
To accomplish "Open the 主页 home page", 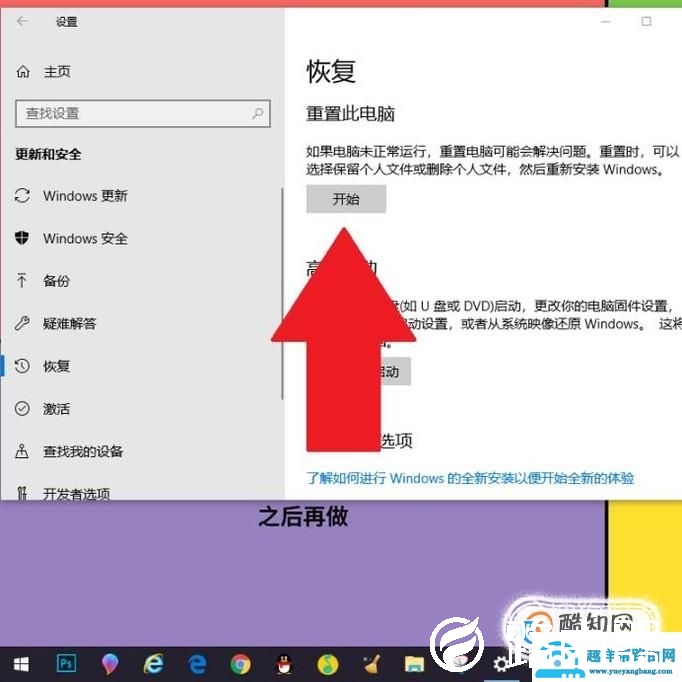I will point(57,71).
